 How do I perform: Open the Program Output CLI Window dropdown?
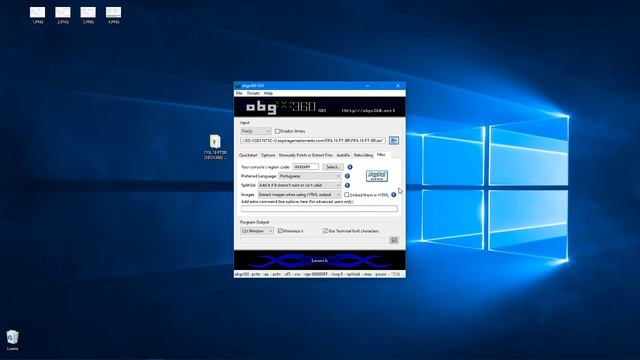coord(257,231)
